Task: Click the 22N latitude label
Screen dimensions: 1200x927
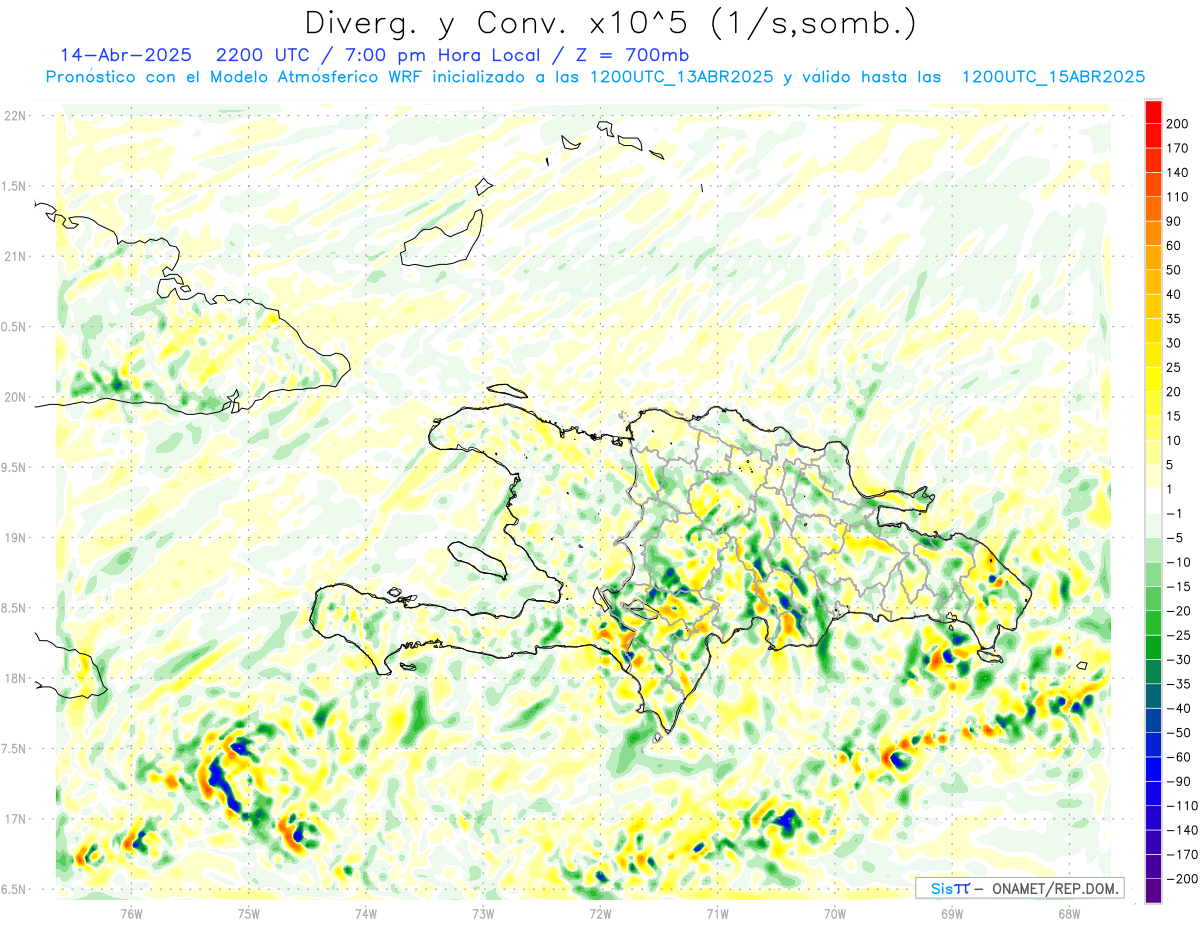Action: tap(15, 115)
